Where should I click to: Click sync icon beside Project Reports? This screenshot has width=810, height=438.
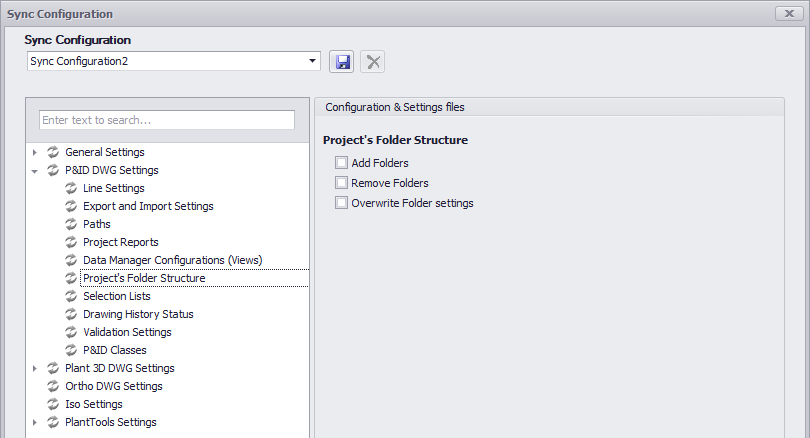point(71,242)
